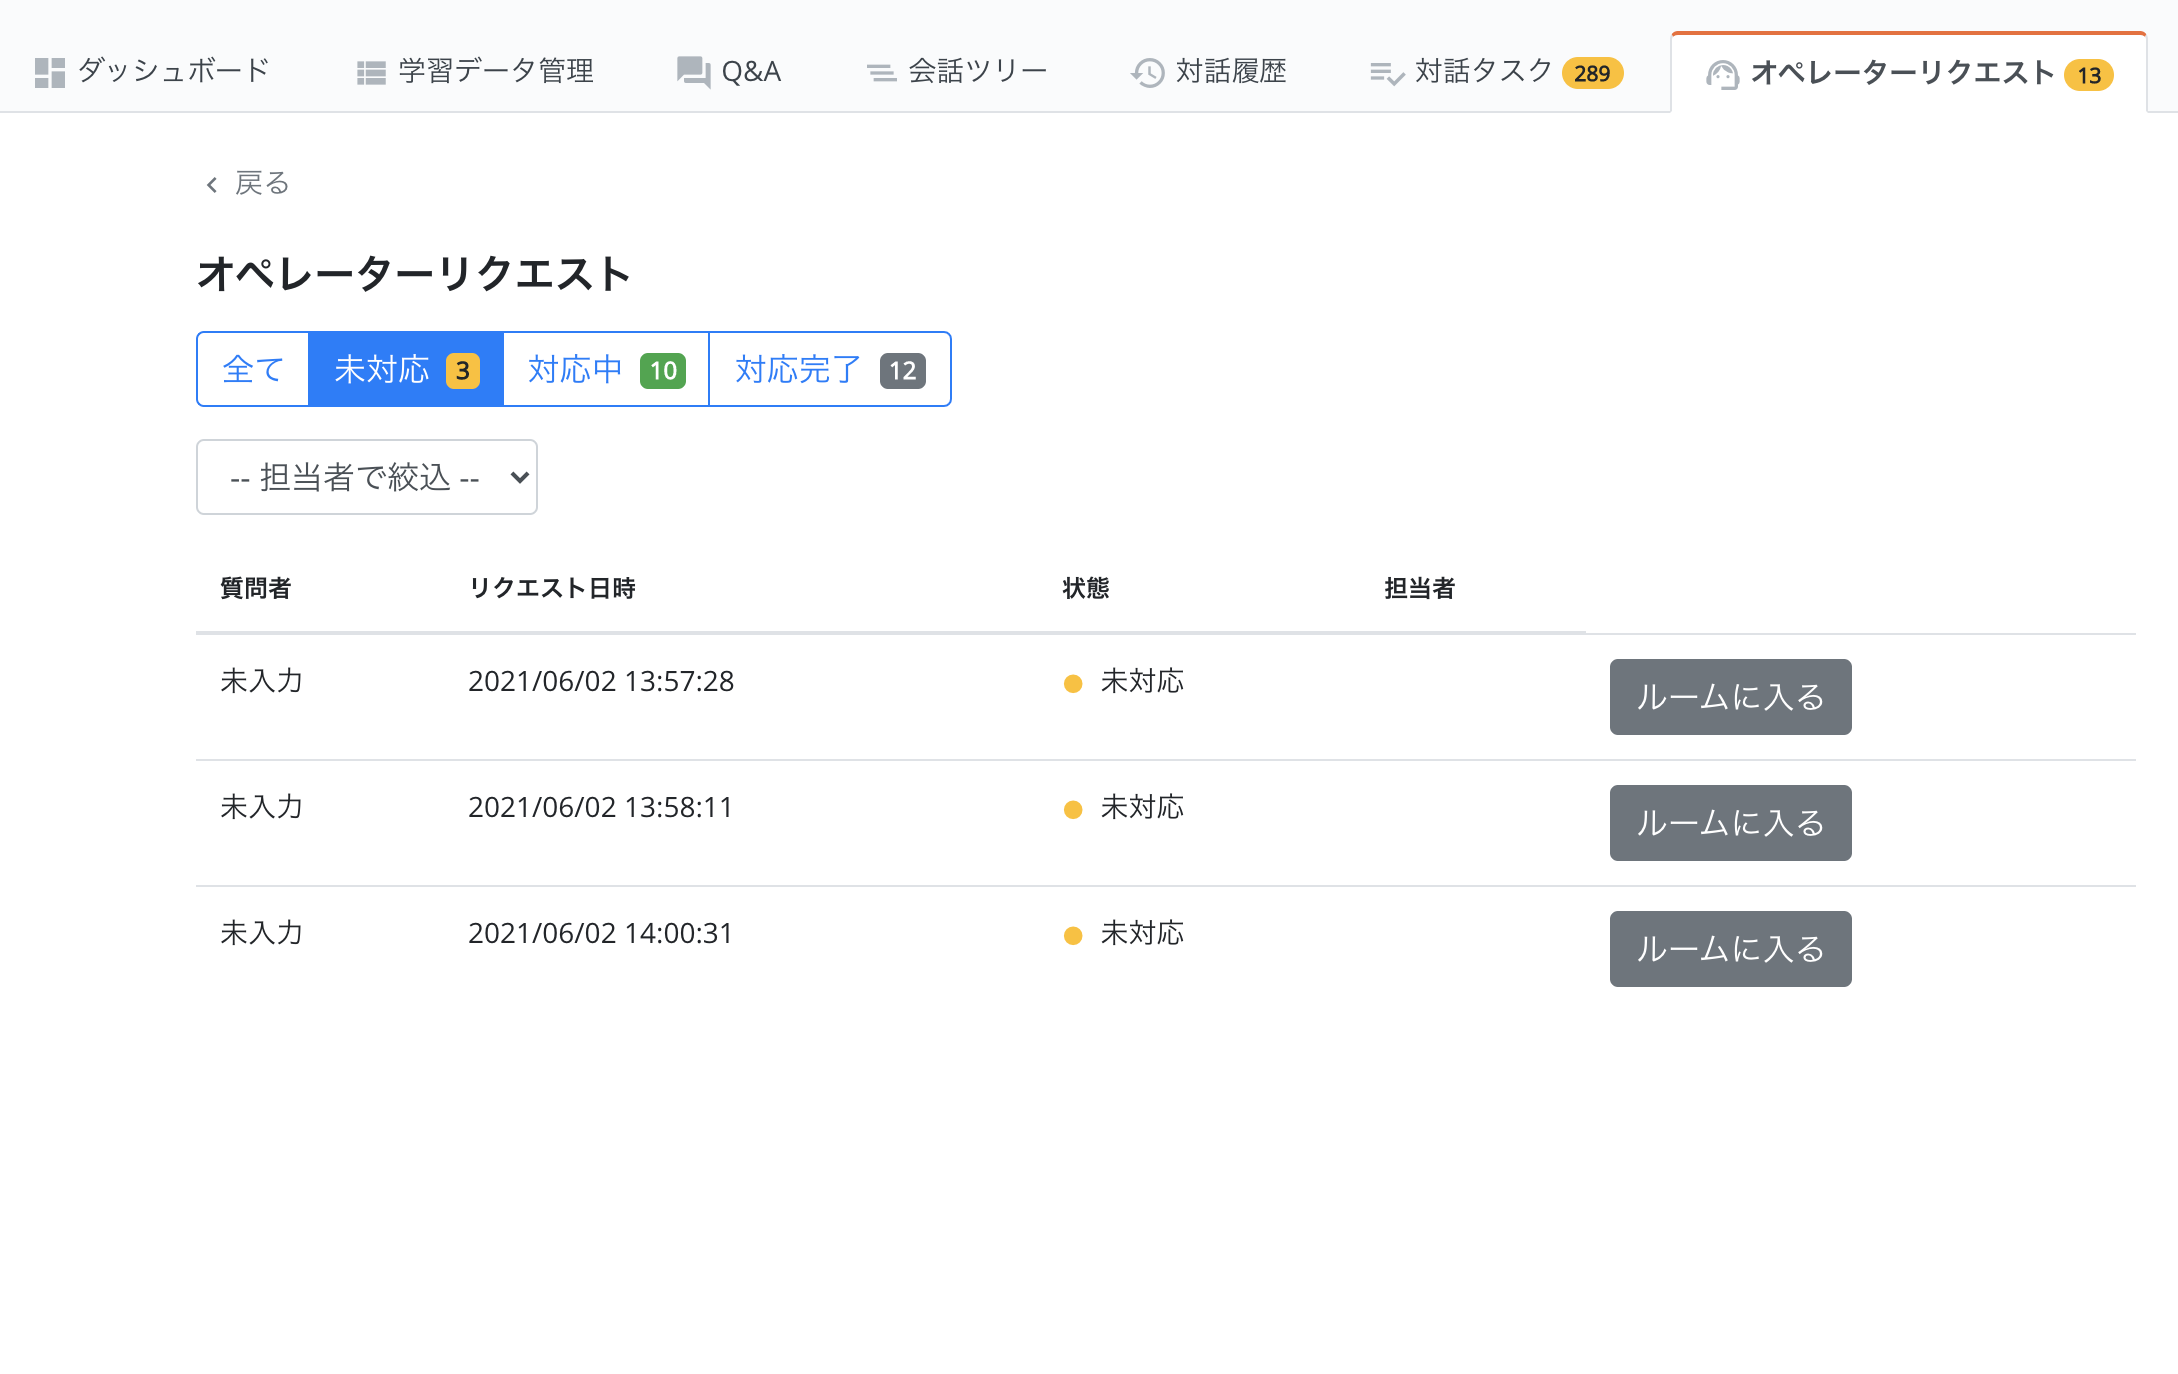2178x1374 pixels.
Task: Switch filter to 対応中
Action: 605,369
